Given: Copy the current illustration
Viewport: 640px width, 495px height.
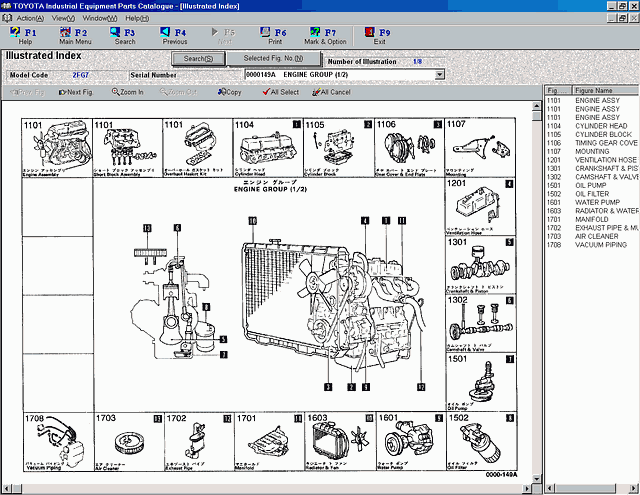Looking at the screenshot, I should click(229, 92).
